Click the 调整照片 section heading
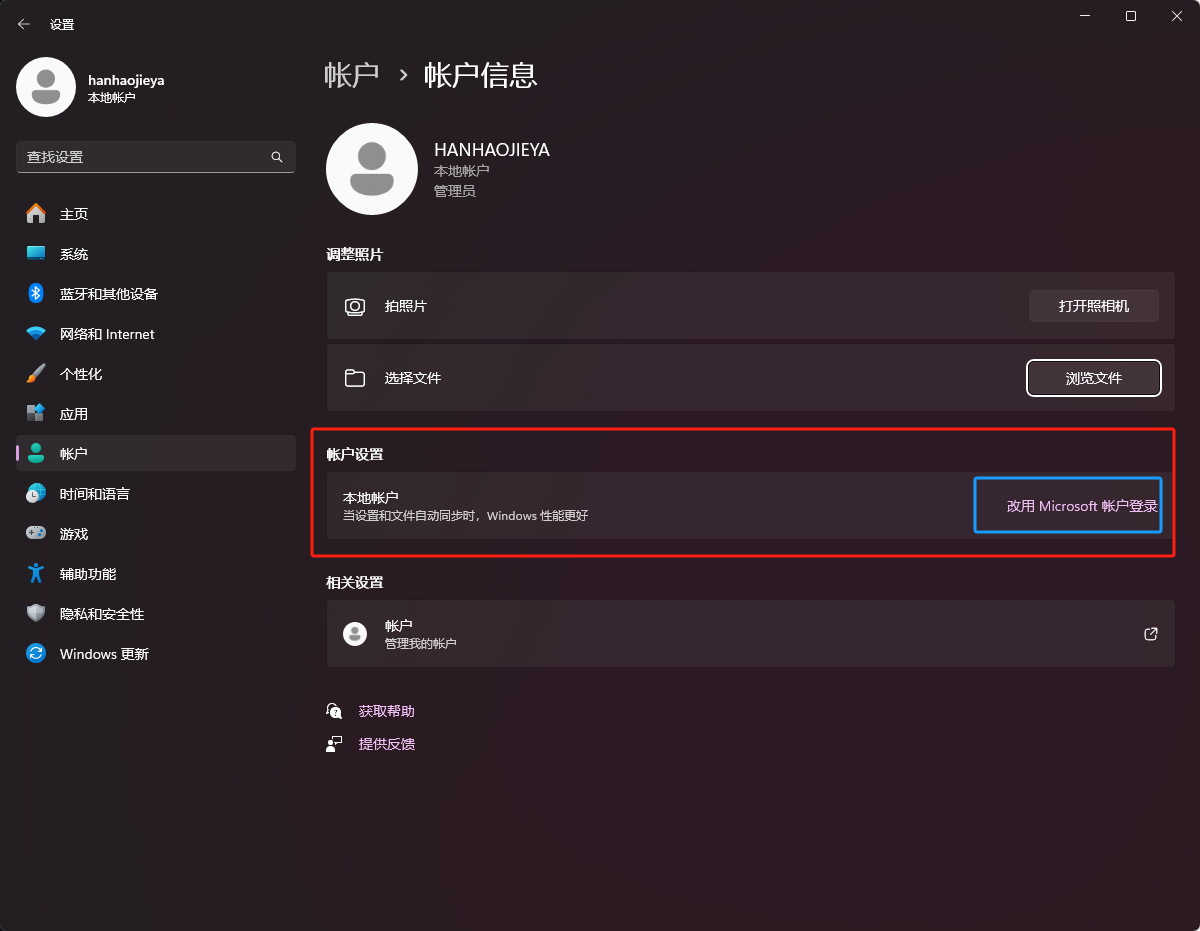The image size is (1200, 931). coord(355,255)
